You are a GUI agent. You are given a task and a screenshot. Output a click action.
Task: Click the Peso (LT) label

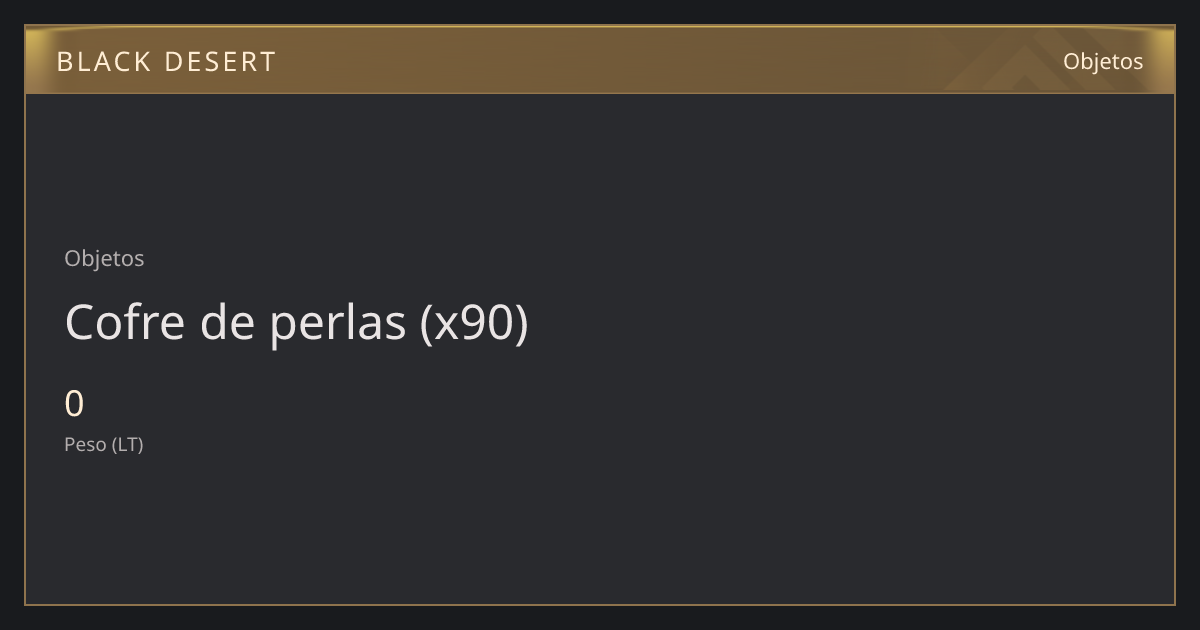click(x=104, y=444)
